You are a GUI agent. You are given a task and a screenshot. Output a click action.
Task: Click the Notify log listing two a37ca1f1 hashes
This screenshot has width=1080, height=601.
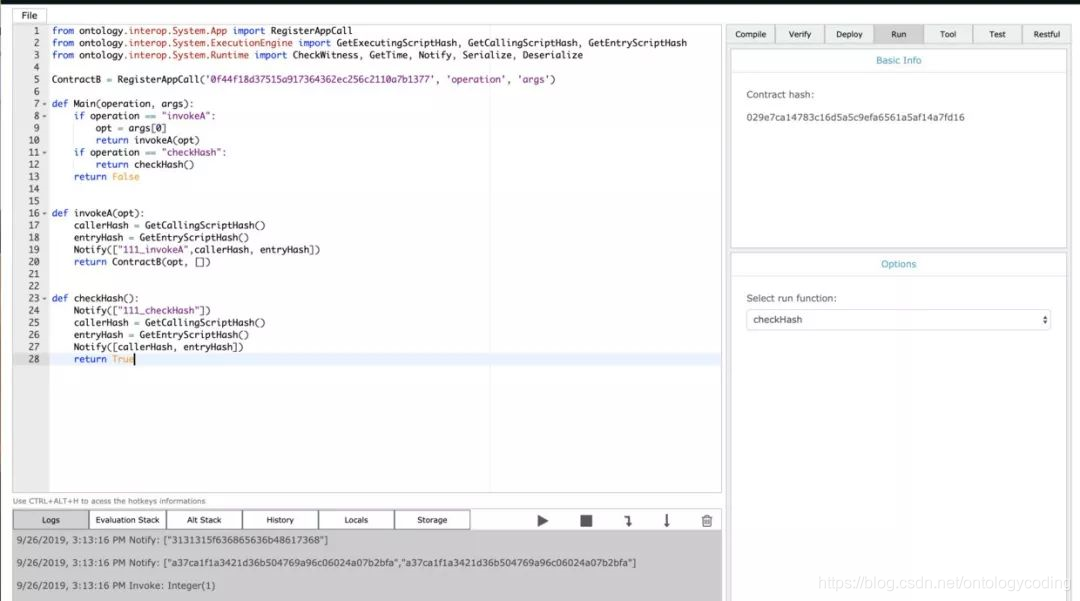(x=326, y=562)
